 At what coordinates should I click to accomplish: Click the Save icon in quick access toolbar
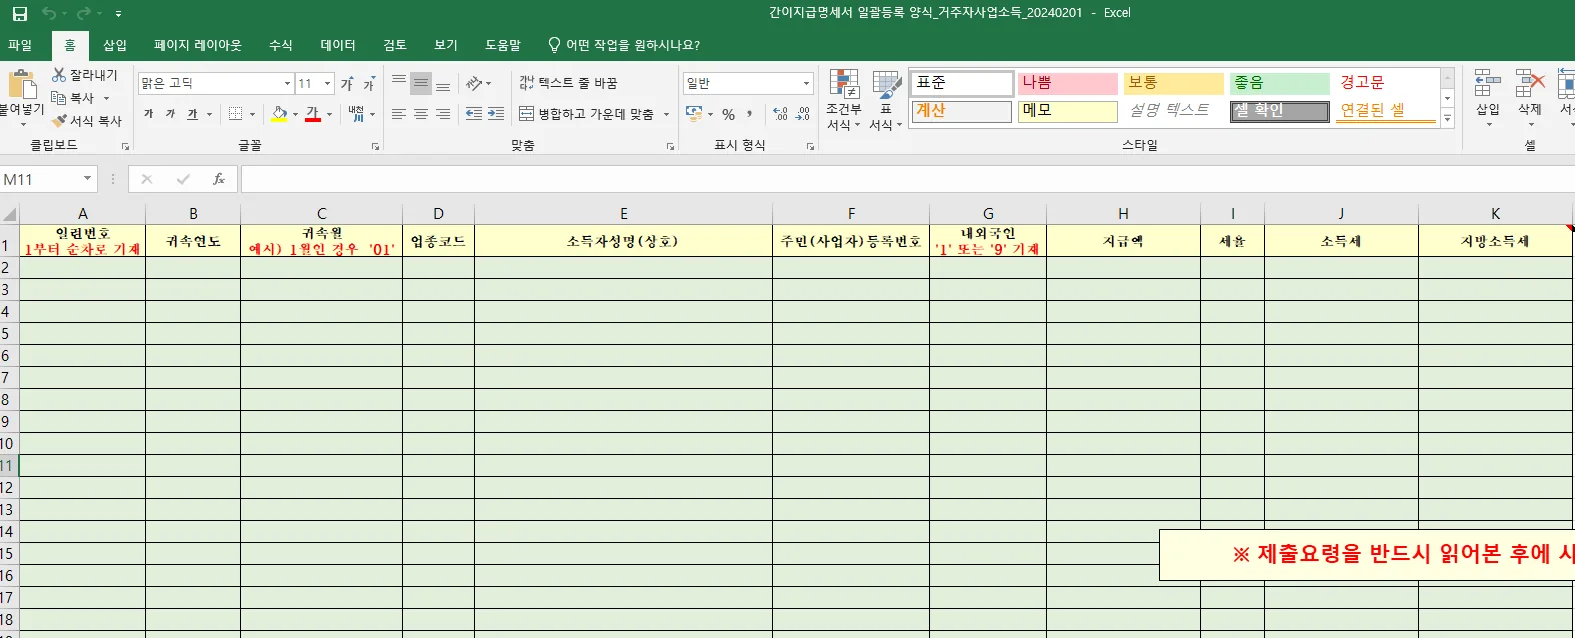[19, 14]
